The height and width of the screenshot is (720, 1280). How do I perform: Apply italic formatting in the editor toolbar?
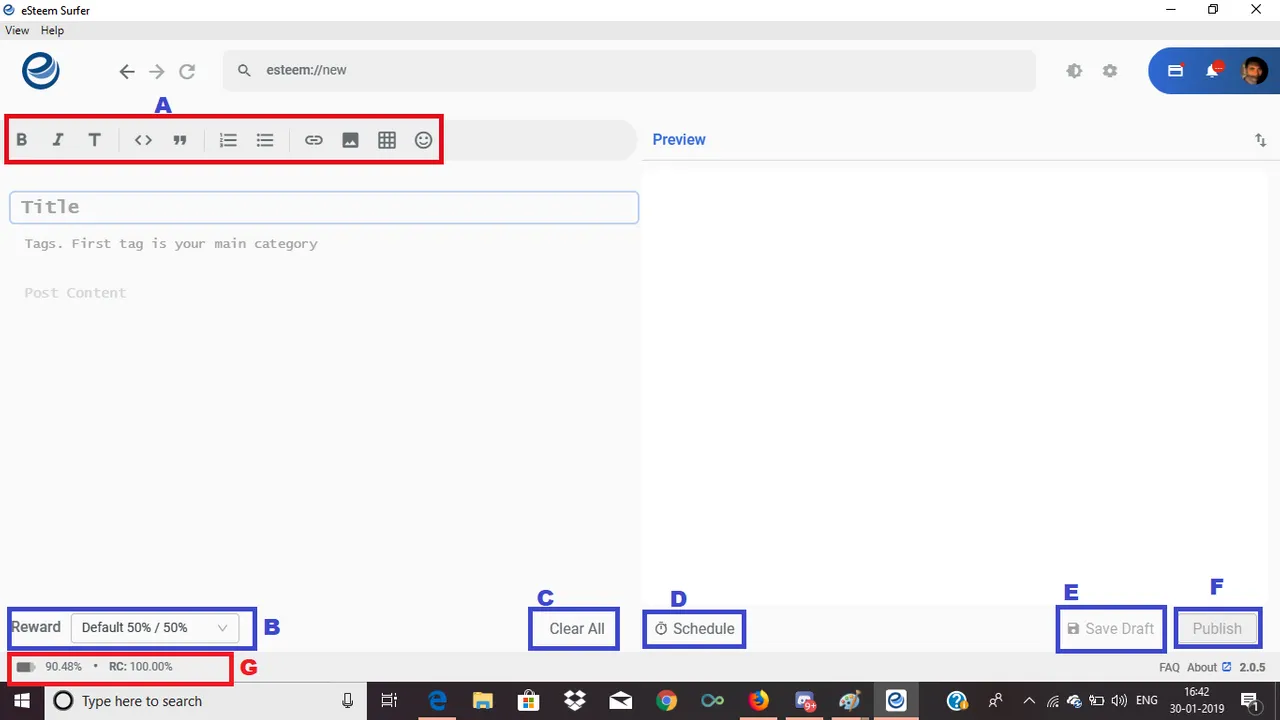point(58,140)
